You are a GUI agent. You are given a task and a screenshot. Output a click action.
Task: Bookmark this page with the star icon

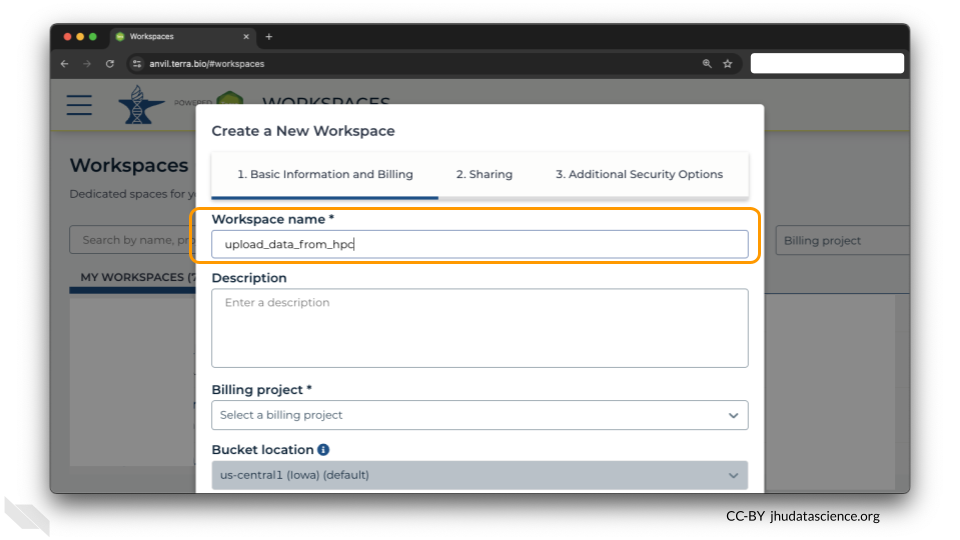(x=727, y=64)
